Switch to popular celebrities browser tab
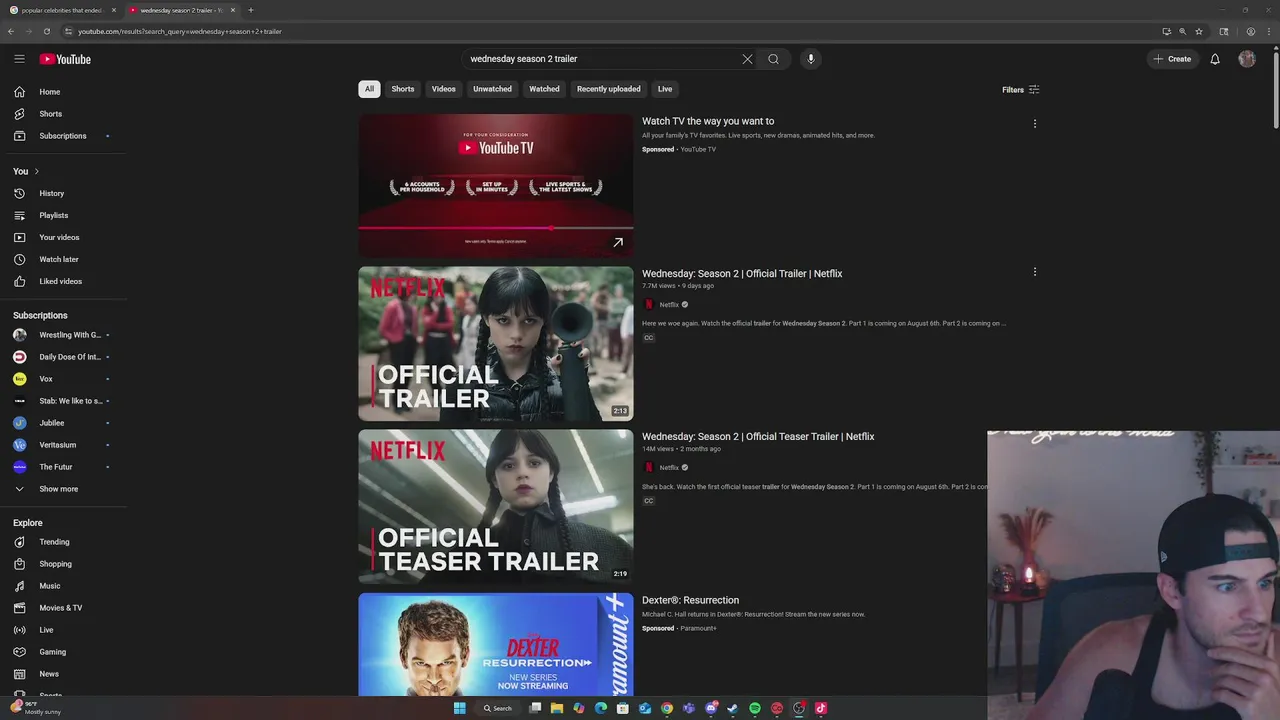Image resolution: width=1280 pixels, height=720 pixels. [x=62, y=10]
